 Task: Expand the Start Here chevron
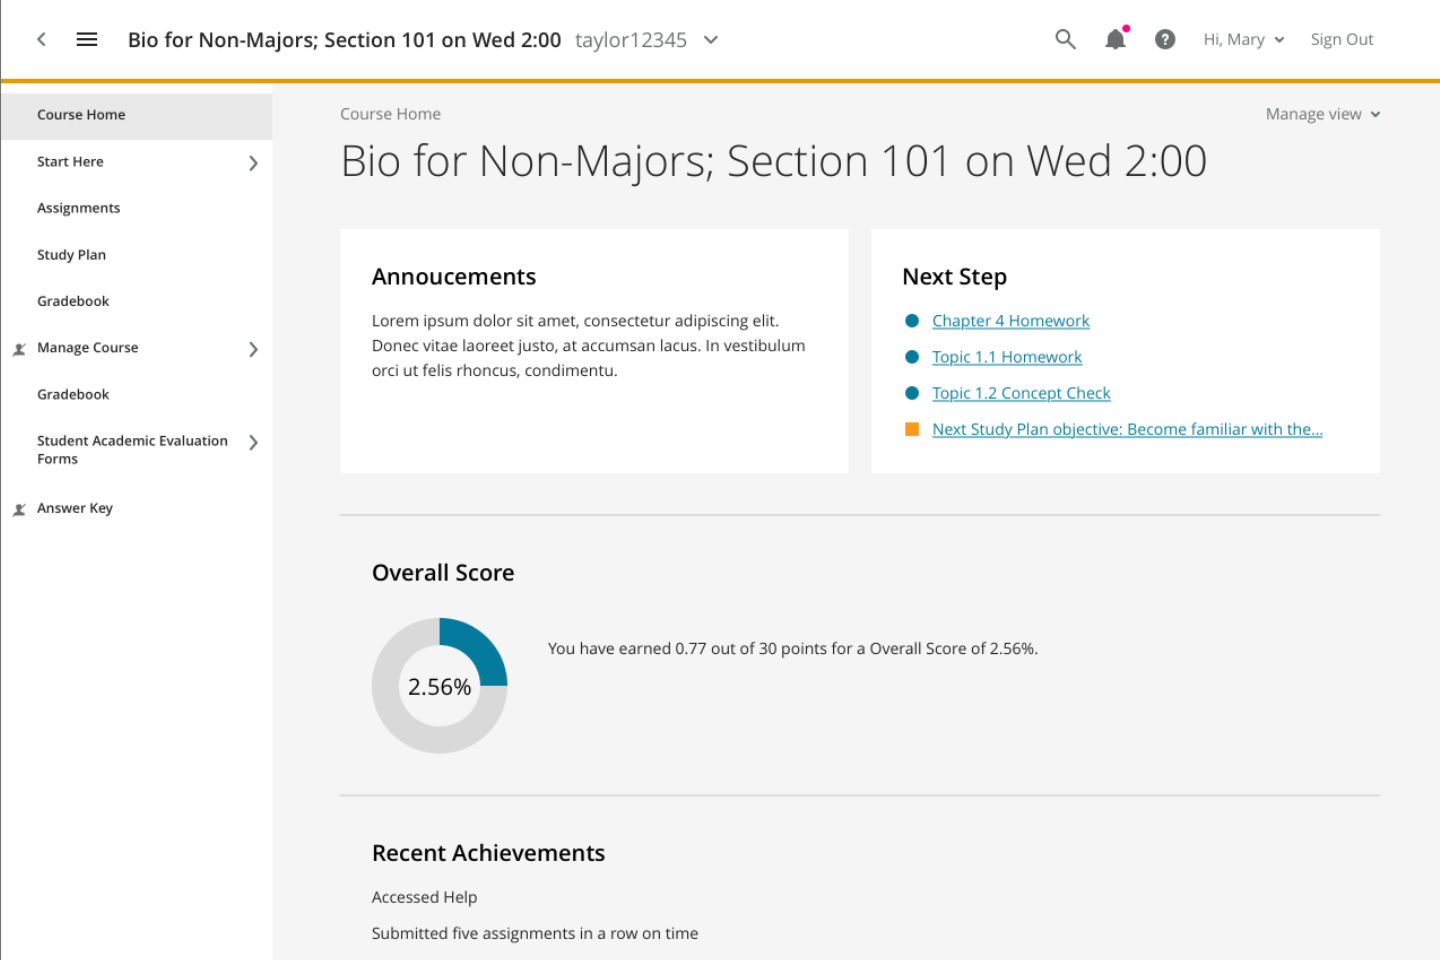tap(253, 163)
